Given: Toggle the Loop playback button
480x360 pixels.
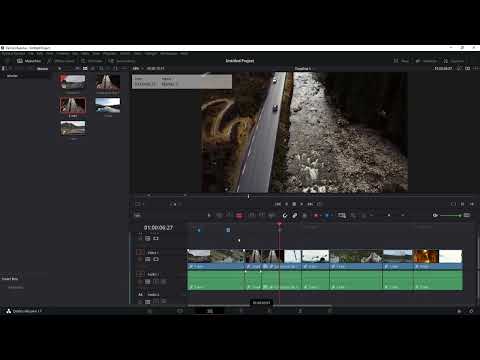Looking at the screenshot, I should pos(319,204).
